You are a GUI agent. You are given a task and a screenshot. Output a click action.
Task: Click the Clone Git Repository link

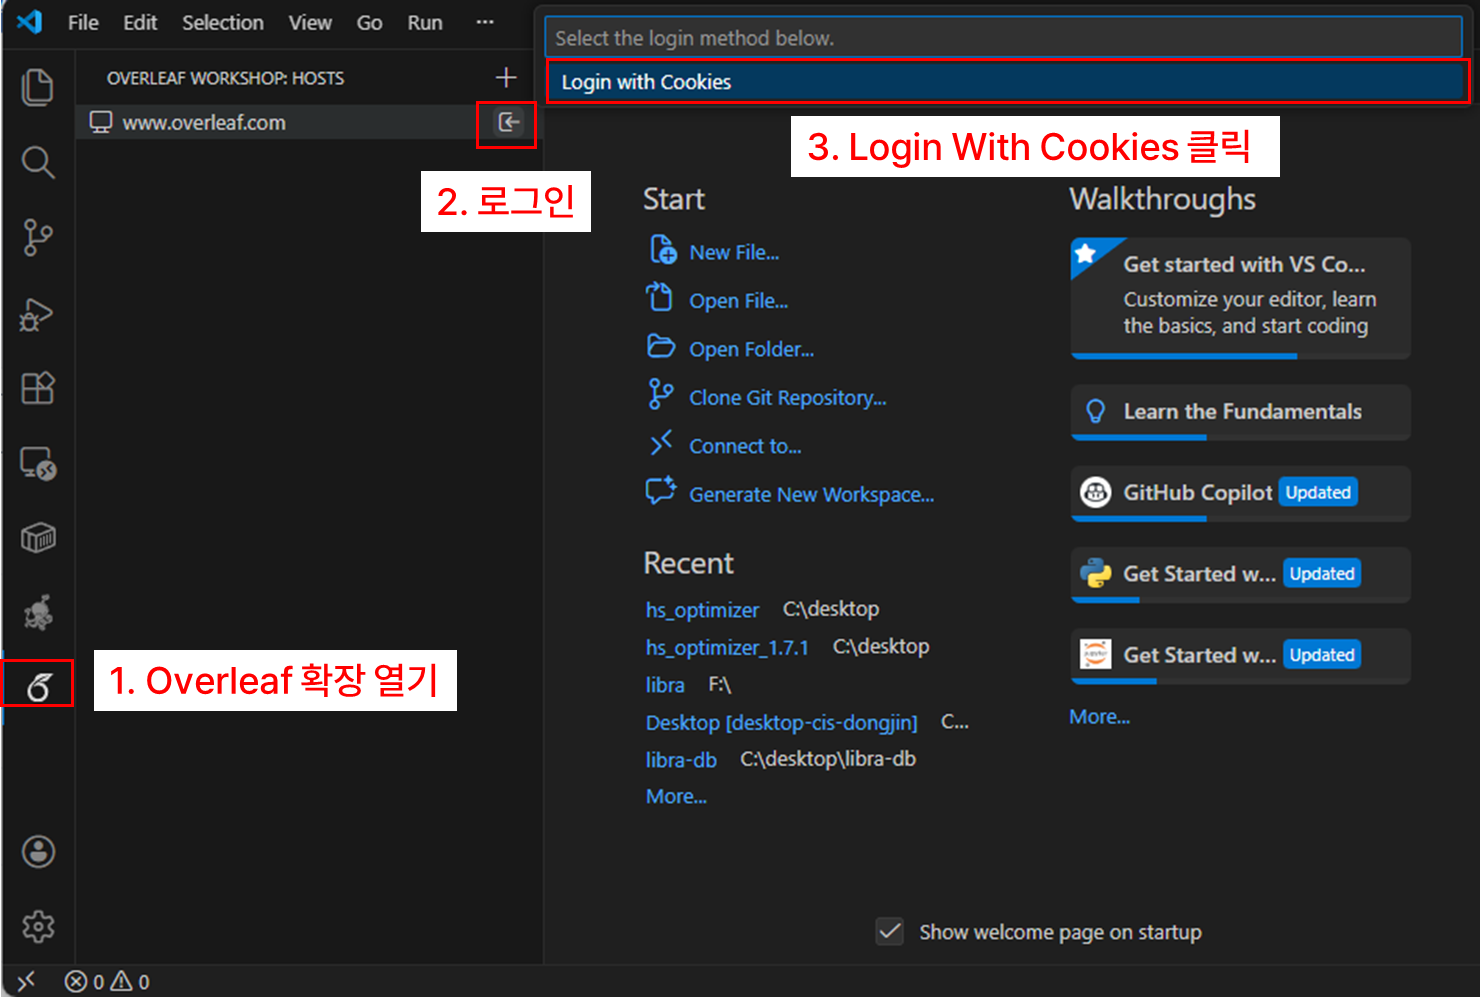click(x=787, y=398)
